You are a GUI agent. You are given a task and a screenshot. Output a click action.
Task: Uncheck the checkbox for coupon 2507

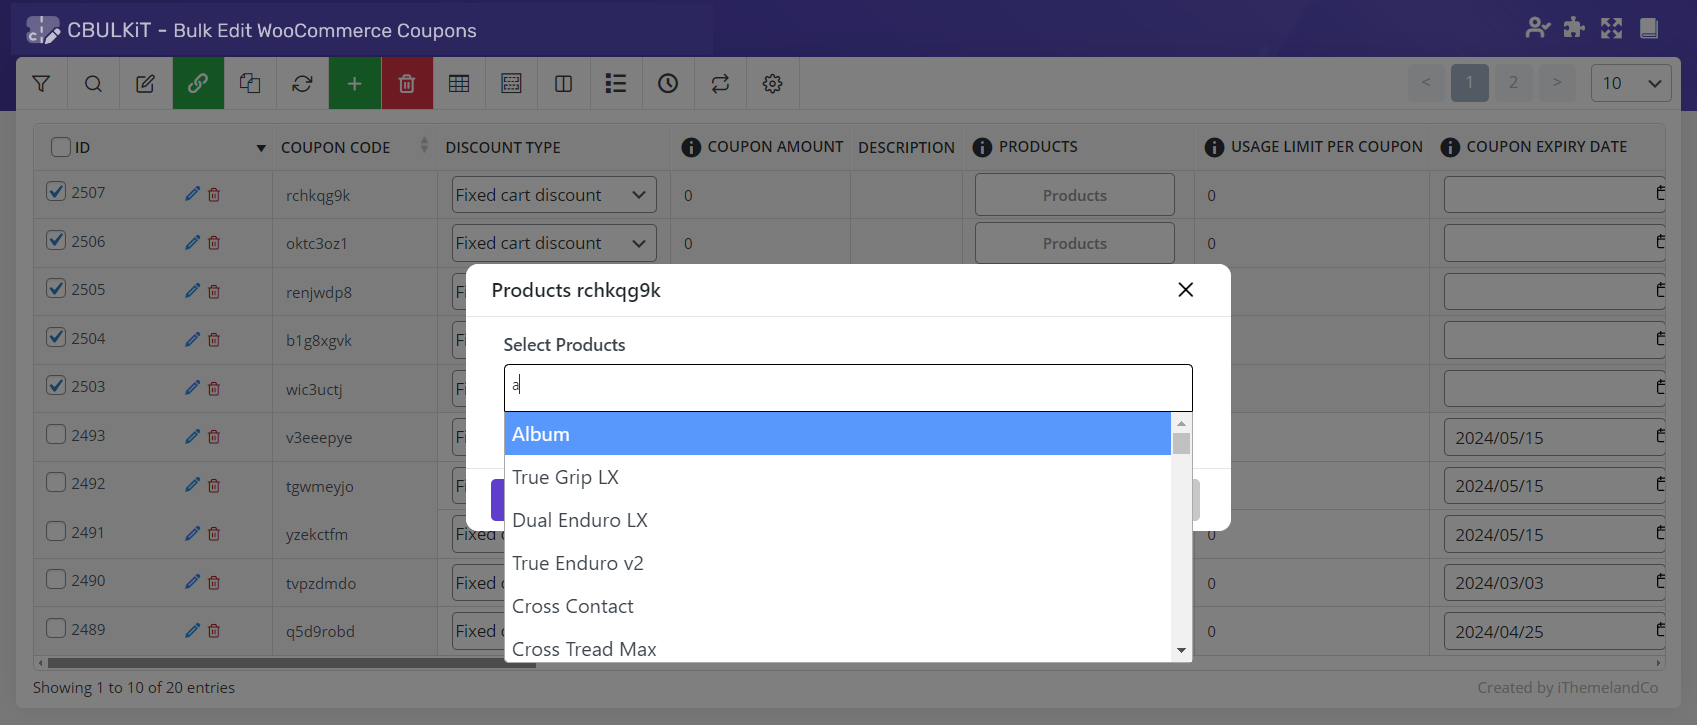(x=56, y=191)
